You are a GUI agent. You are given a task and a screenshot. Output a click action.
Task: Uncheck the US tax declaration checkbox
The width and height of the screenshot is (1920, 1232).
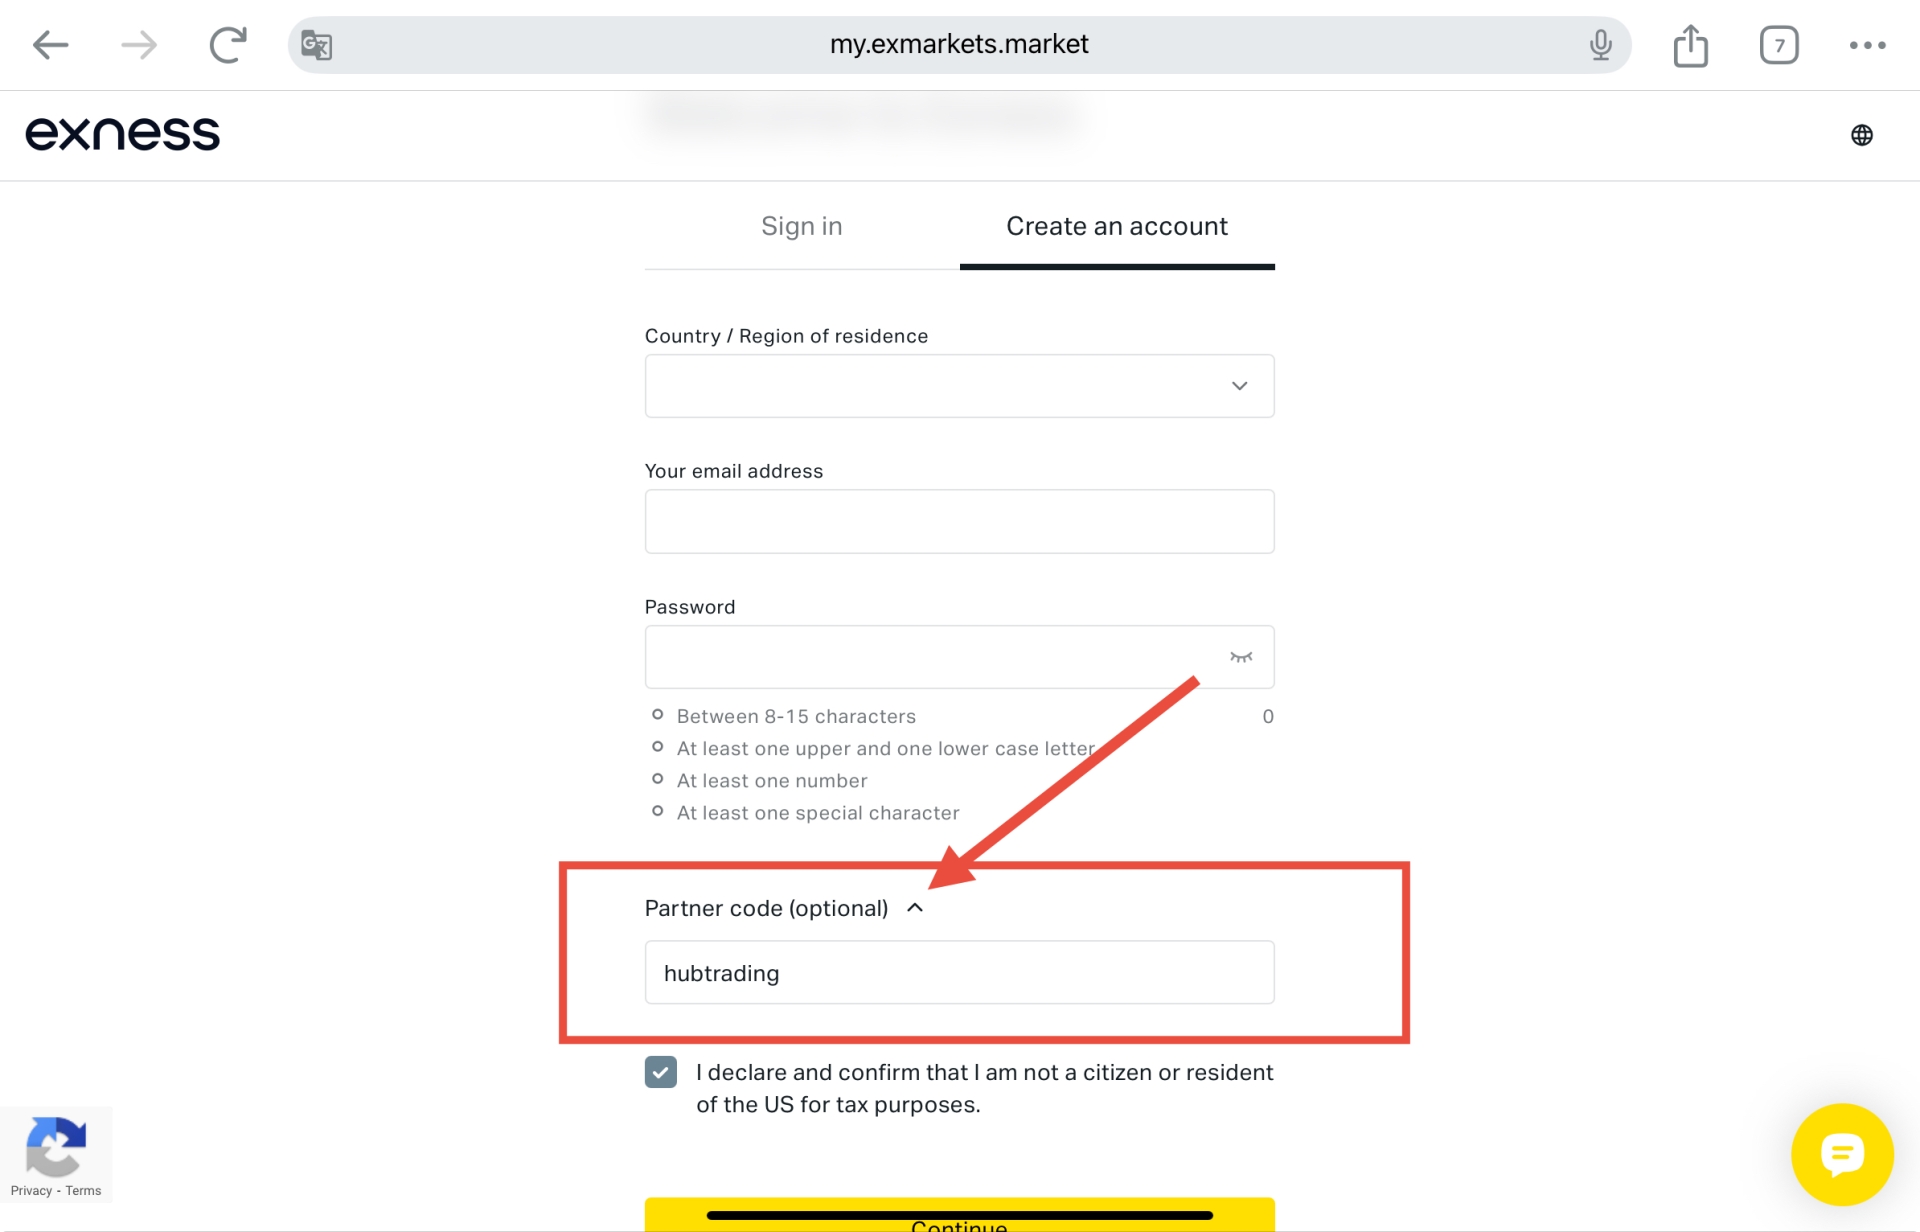click(x=661, y=1072)
